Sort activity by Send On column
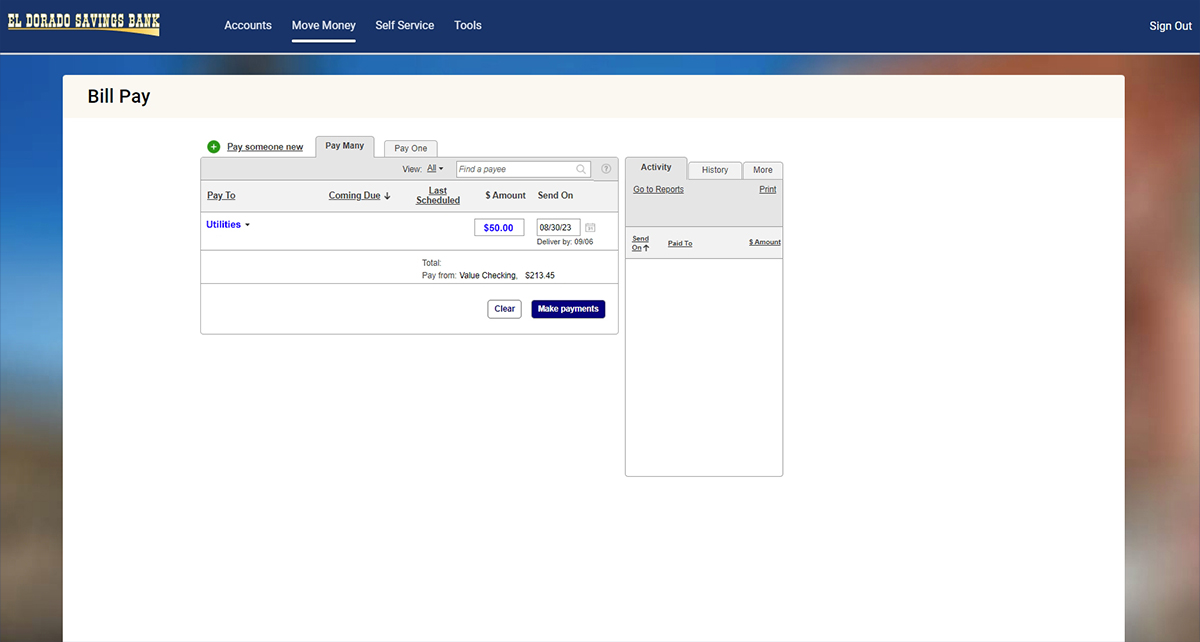 pos(640,243)
